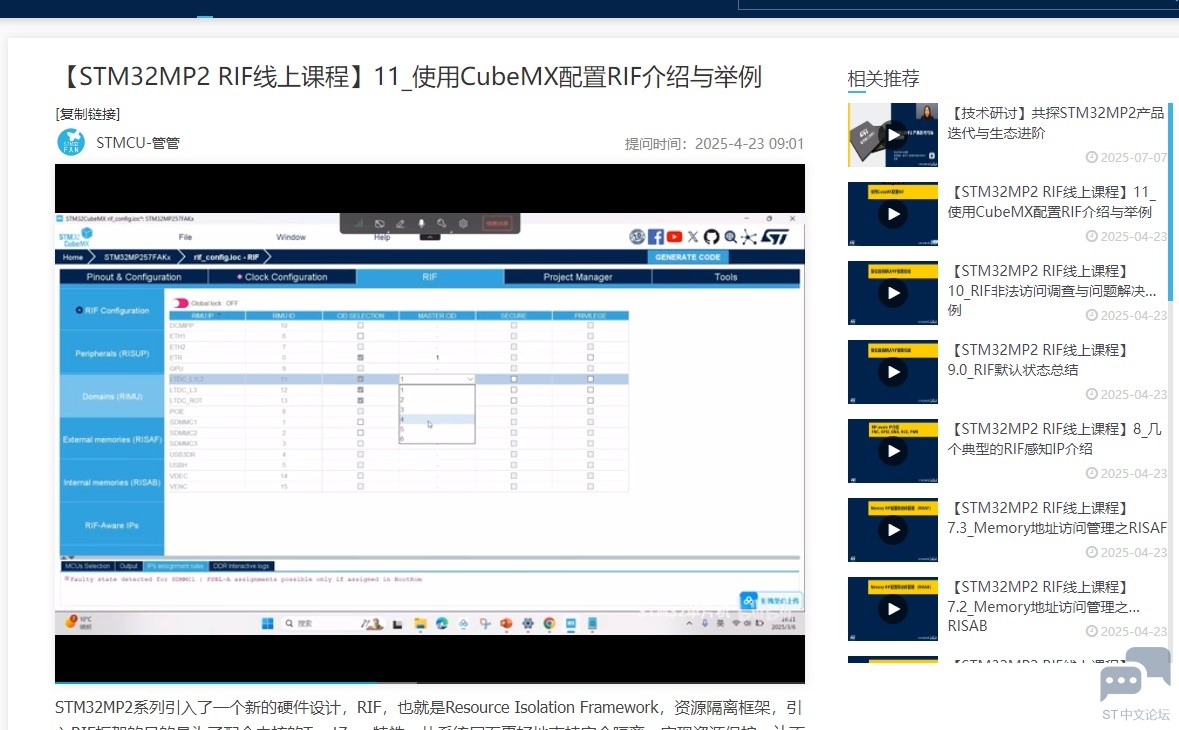Open the Windows Start button in the taskbar
Screen dimensions: 1179x730
click(x=267, y=623)
